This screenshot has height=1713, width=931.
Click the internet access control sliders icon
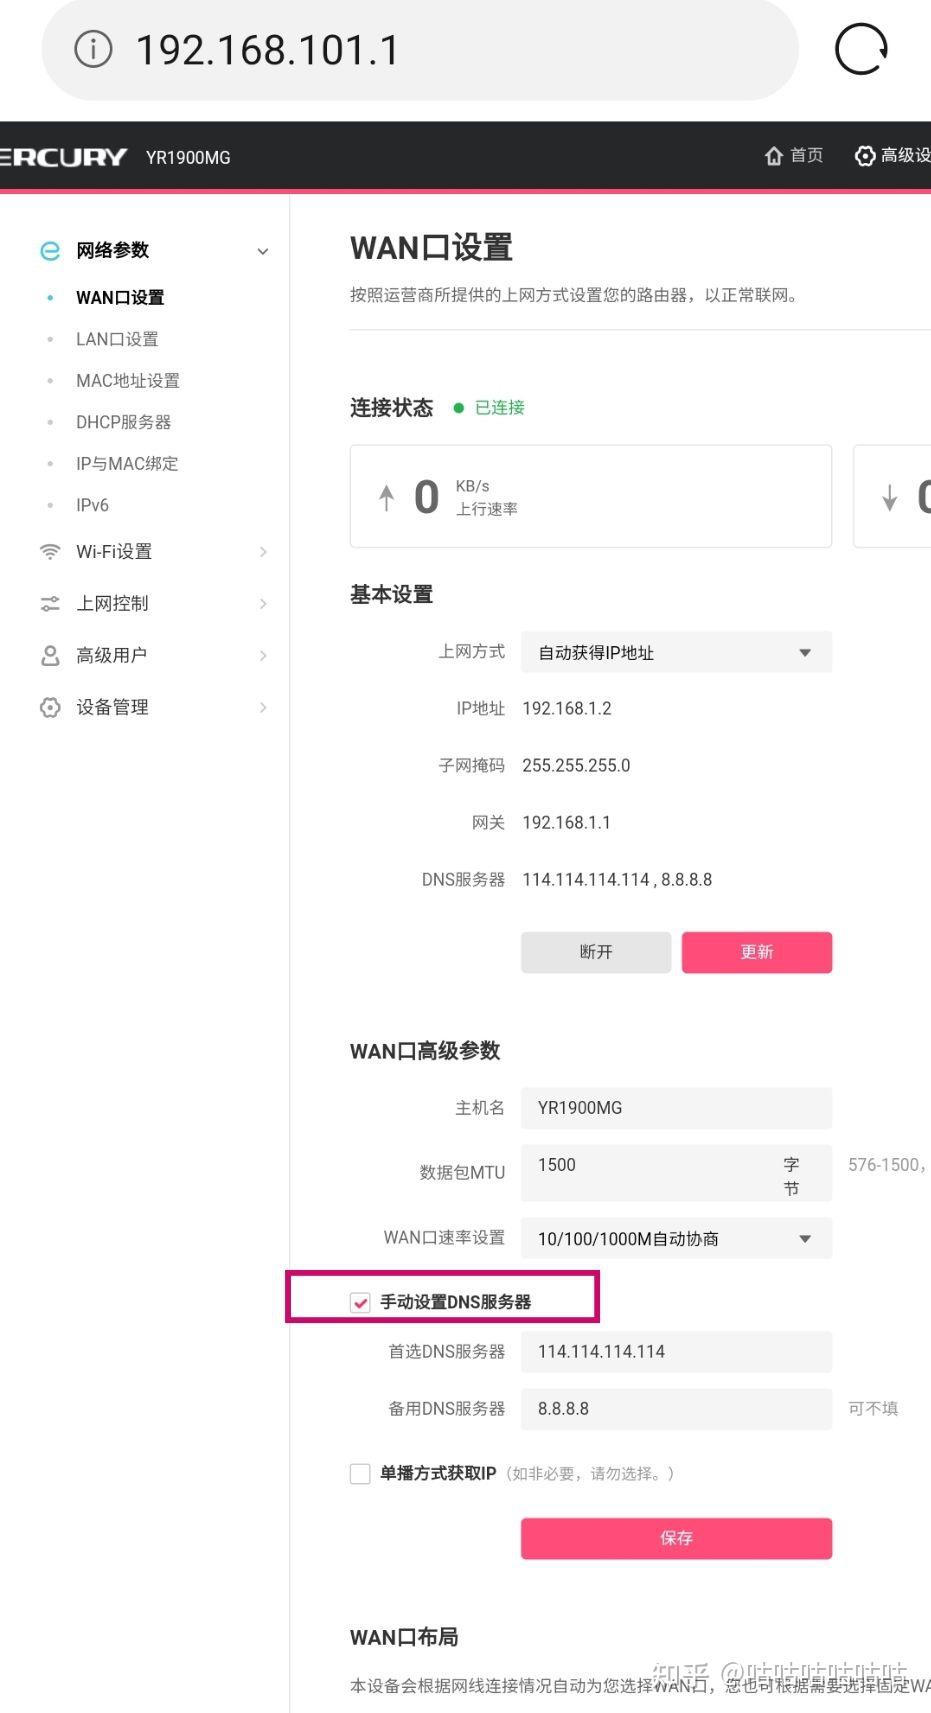click(x=49, y=603)
